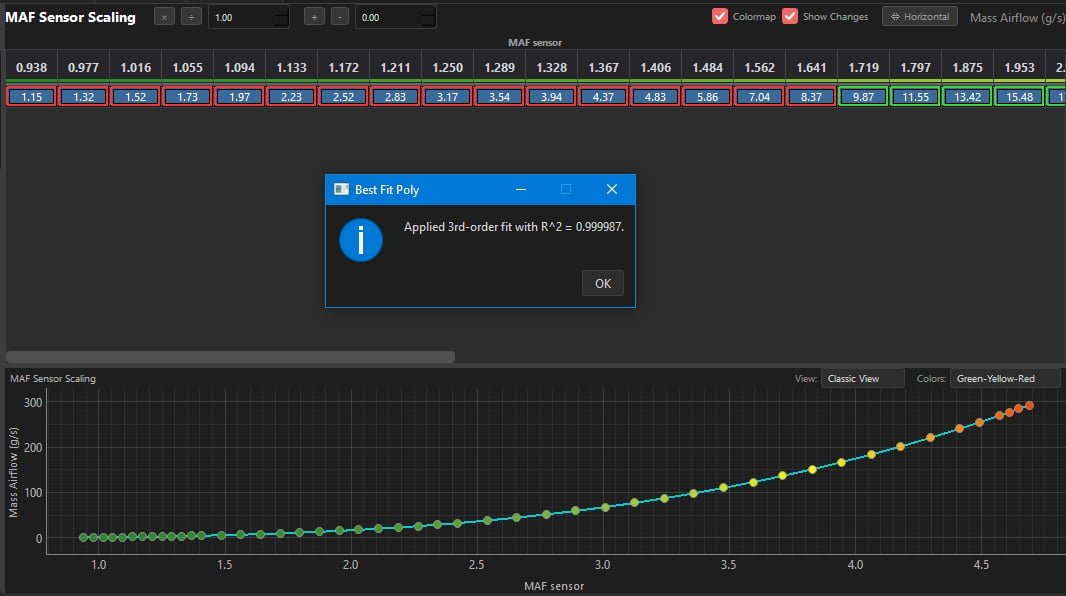Click the divide operator button
The image size is (1066, 596).
(191, 17)
